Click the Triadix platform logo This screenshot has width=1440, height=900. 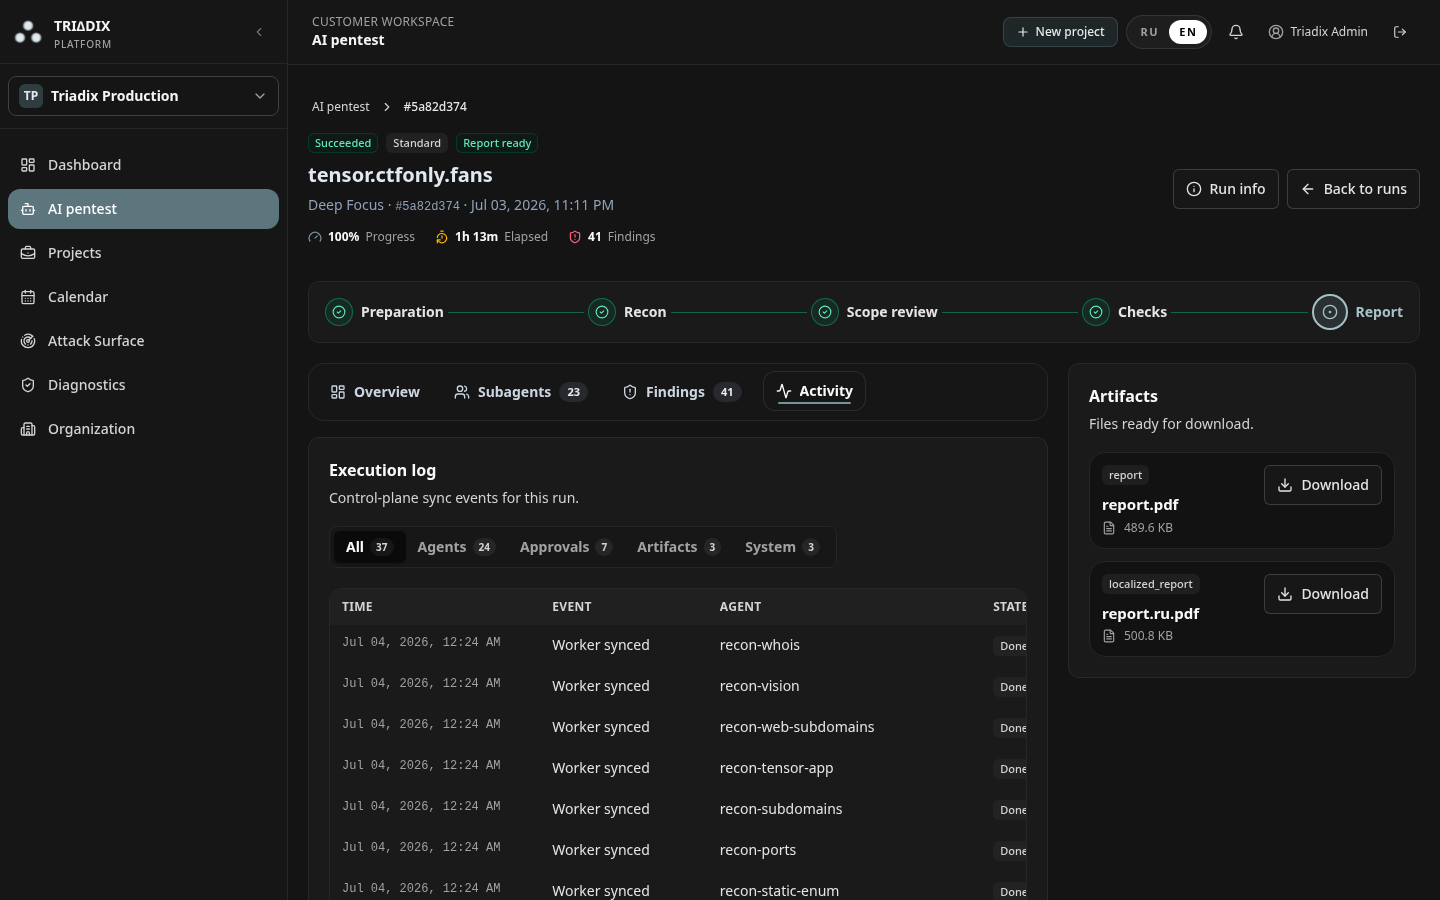click(x=28, y=33)
